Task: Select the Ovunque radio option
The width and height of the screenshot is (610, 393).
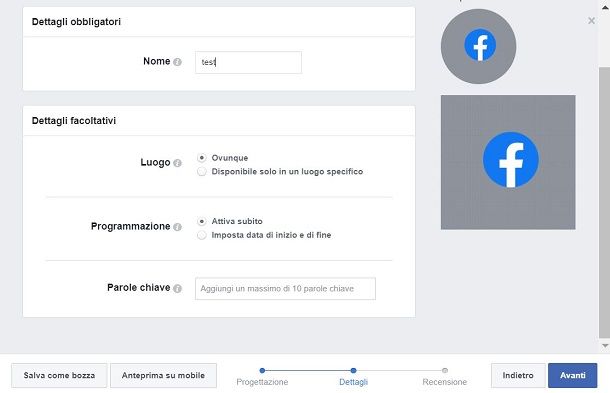Action: pyautogui.click(x=202, y=158)
